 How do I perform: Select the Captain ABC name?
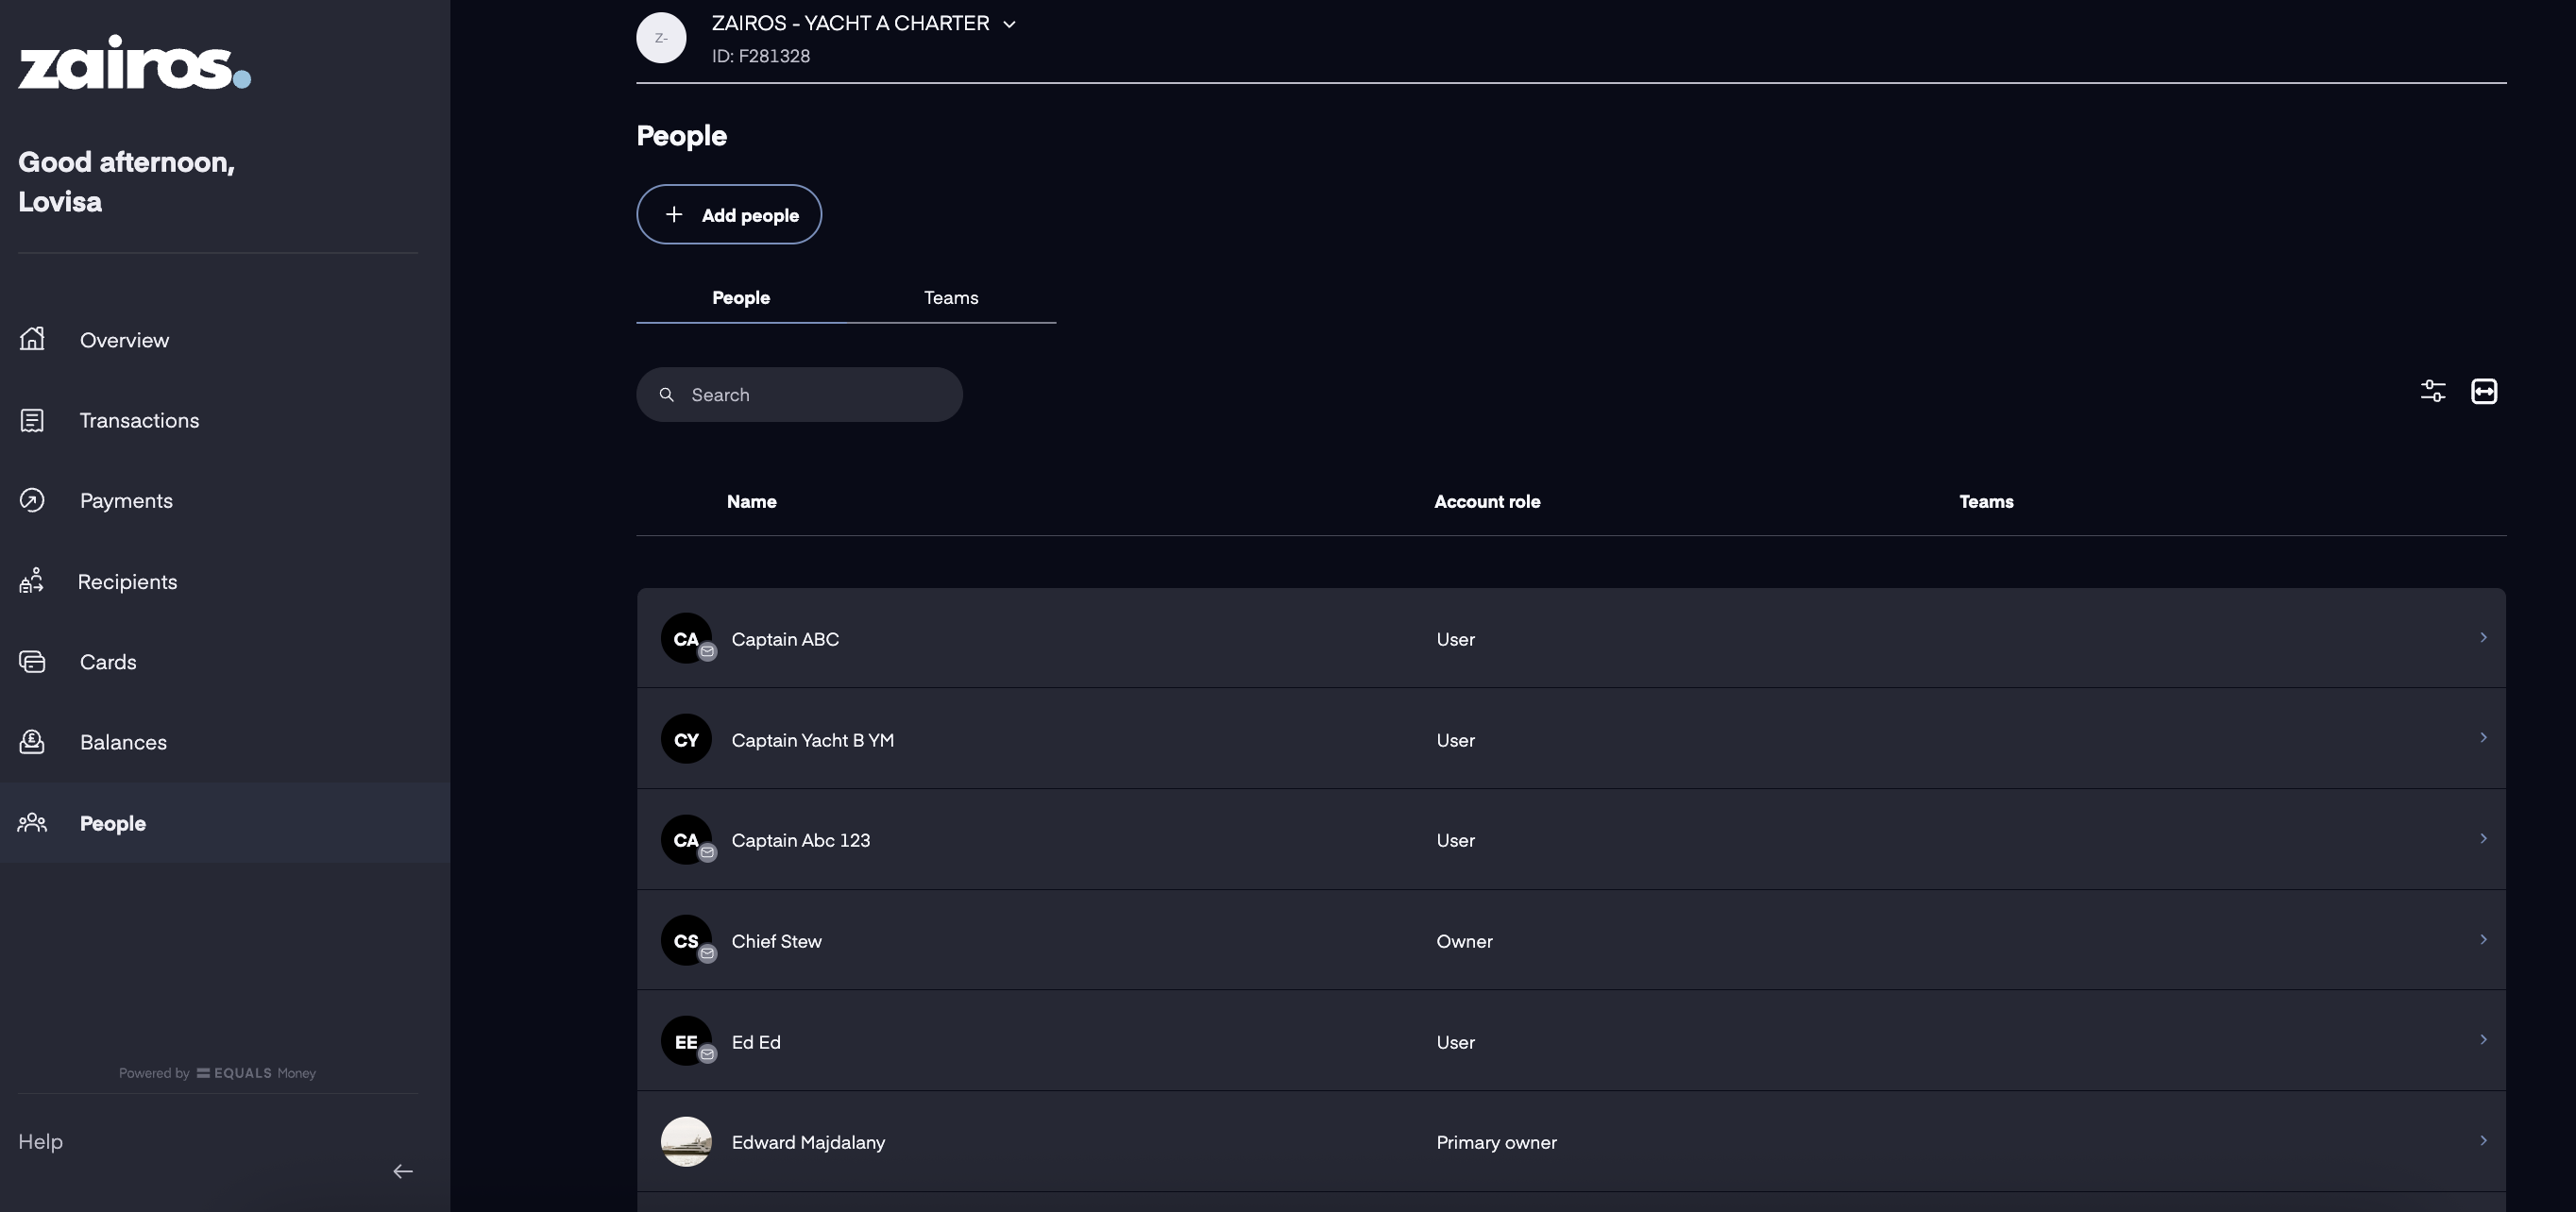785,639
